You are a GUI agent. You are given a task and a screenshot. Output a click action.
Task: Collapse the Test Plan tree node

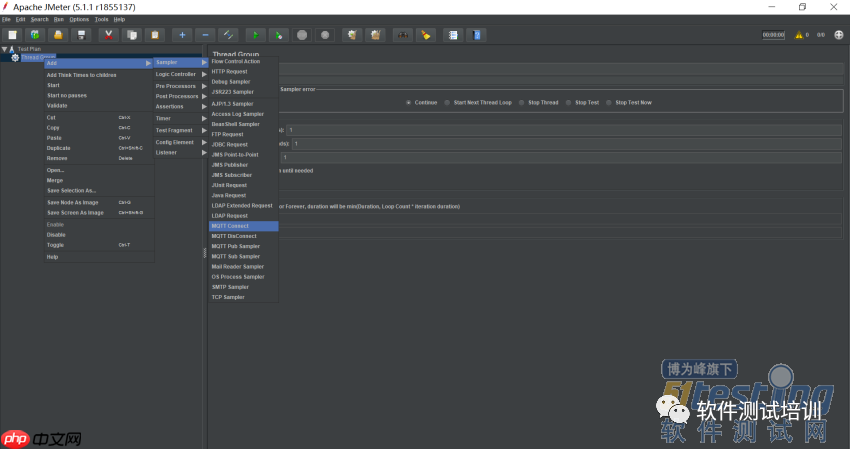click(5, 48)
